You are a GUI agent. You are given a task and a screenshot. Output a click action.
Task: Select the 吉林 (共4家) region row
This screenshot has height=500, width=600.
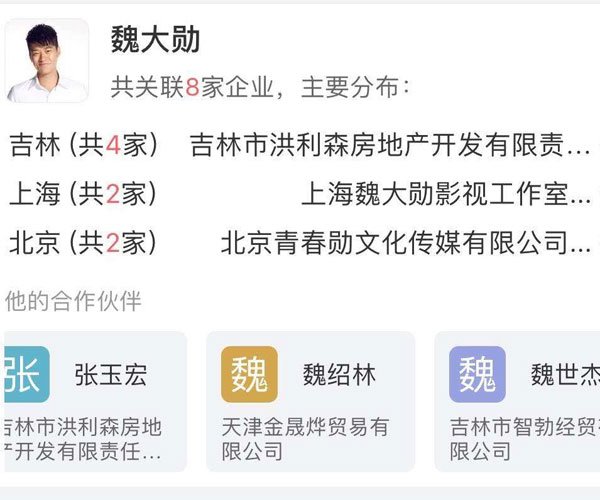point(300,145)
